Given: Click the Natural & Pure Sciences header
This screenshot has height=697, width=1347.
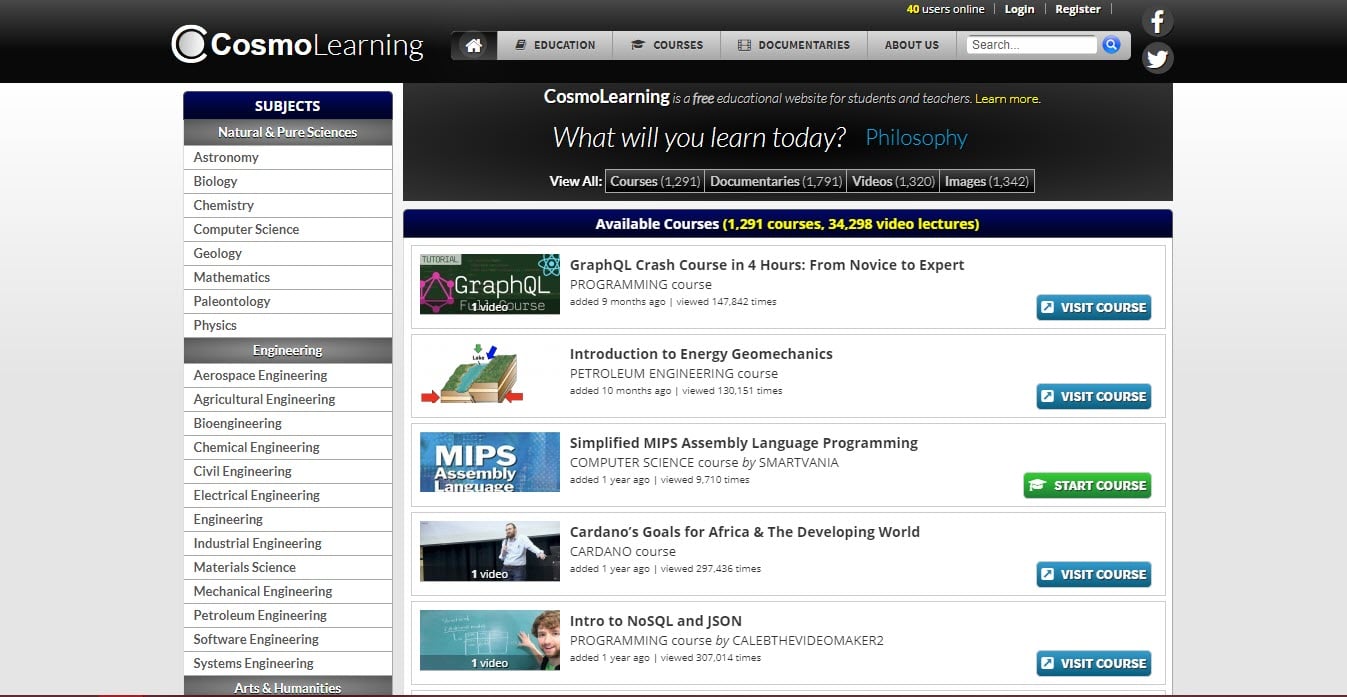Looking at the screenshot, I should pyautogui.click(x=288, y=132).
